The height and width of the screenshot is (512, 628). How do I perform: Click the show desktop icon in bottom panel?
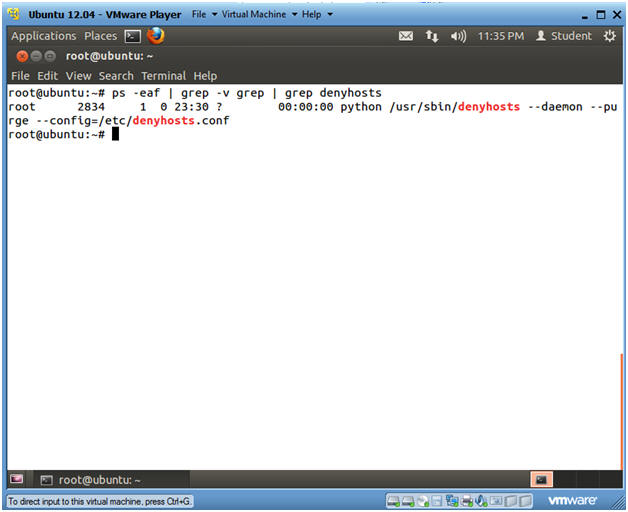click(16, 479)
